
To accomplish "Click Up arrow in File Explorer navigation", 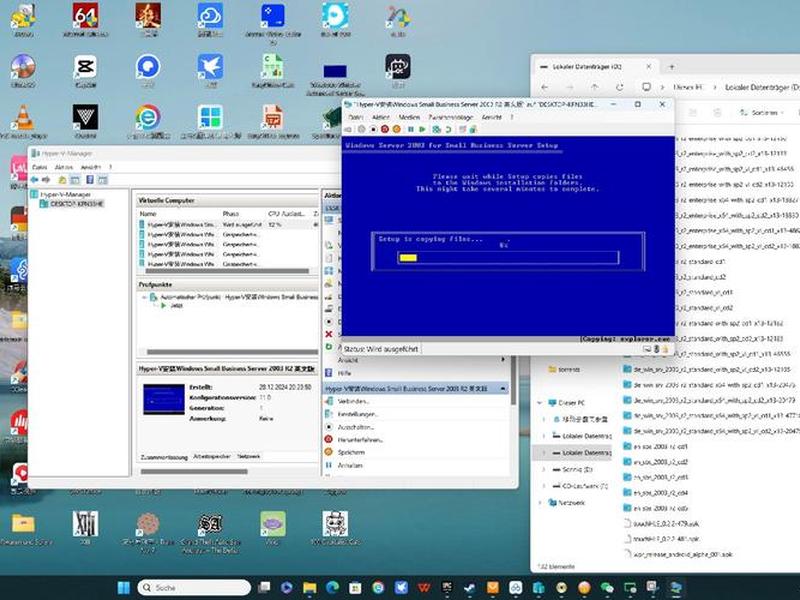I will coord(594,87).
